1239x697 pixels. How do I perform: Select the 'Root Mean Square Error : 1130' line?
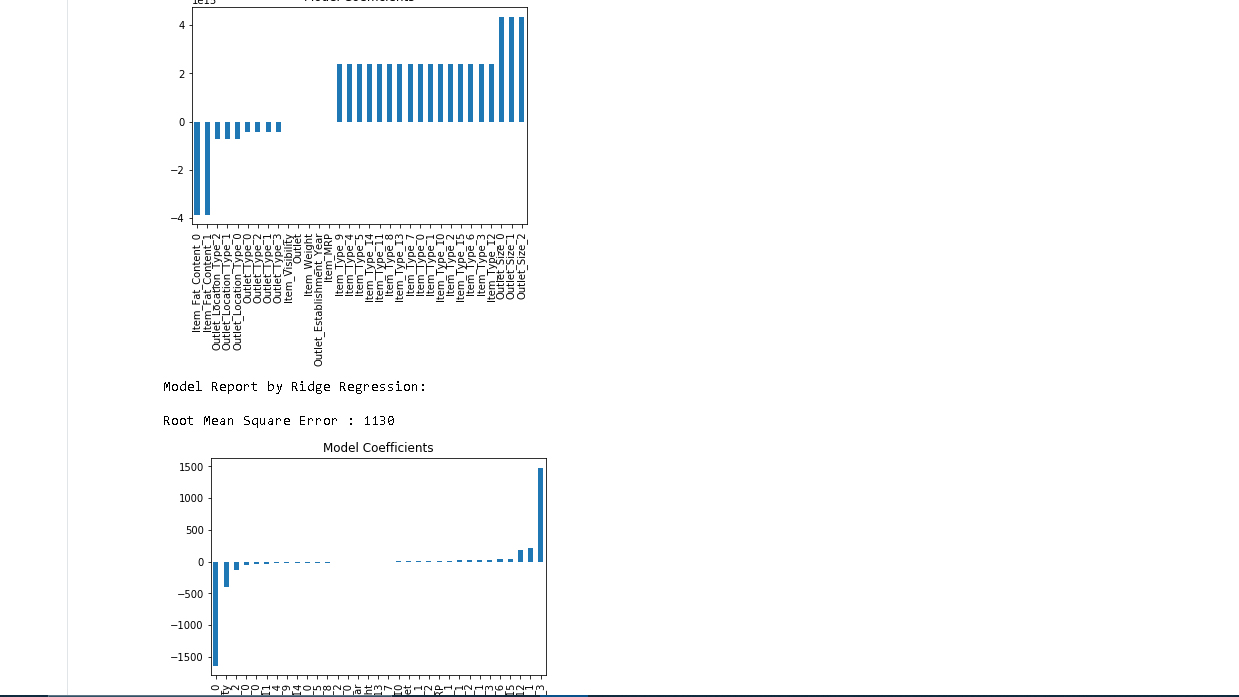[x=279, y=421]
